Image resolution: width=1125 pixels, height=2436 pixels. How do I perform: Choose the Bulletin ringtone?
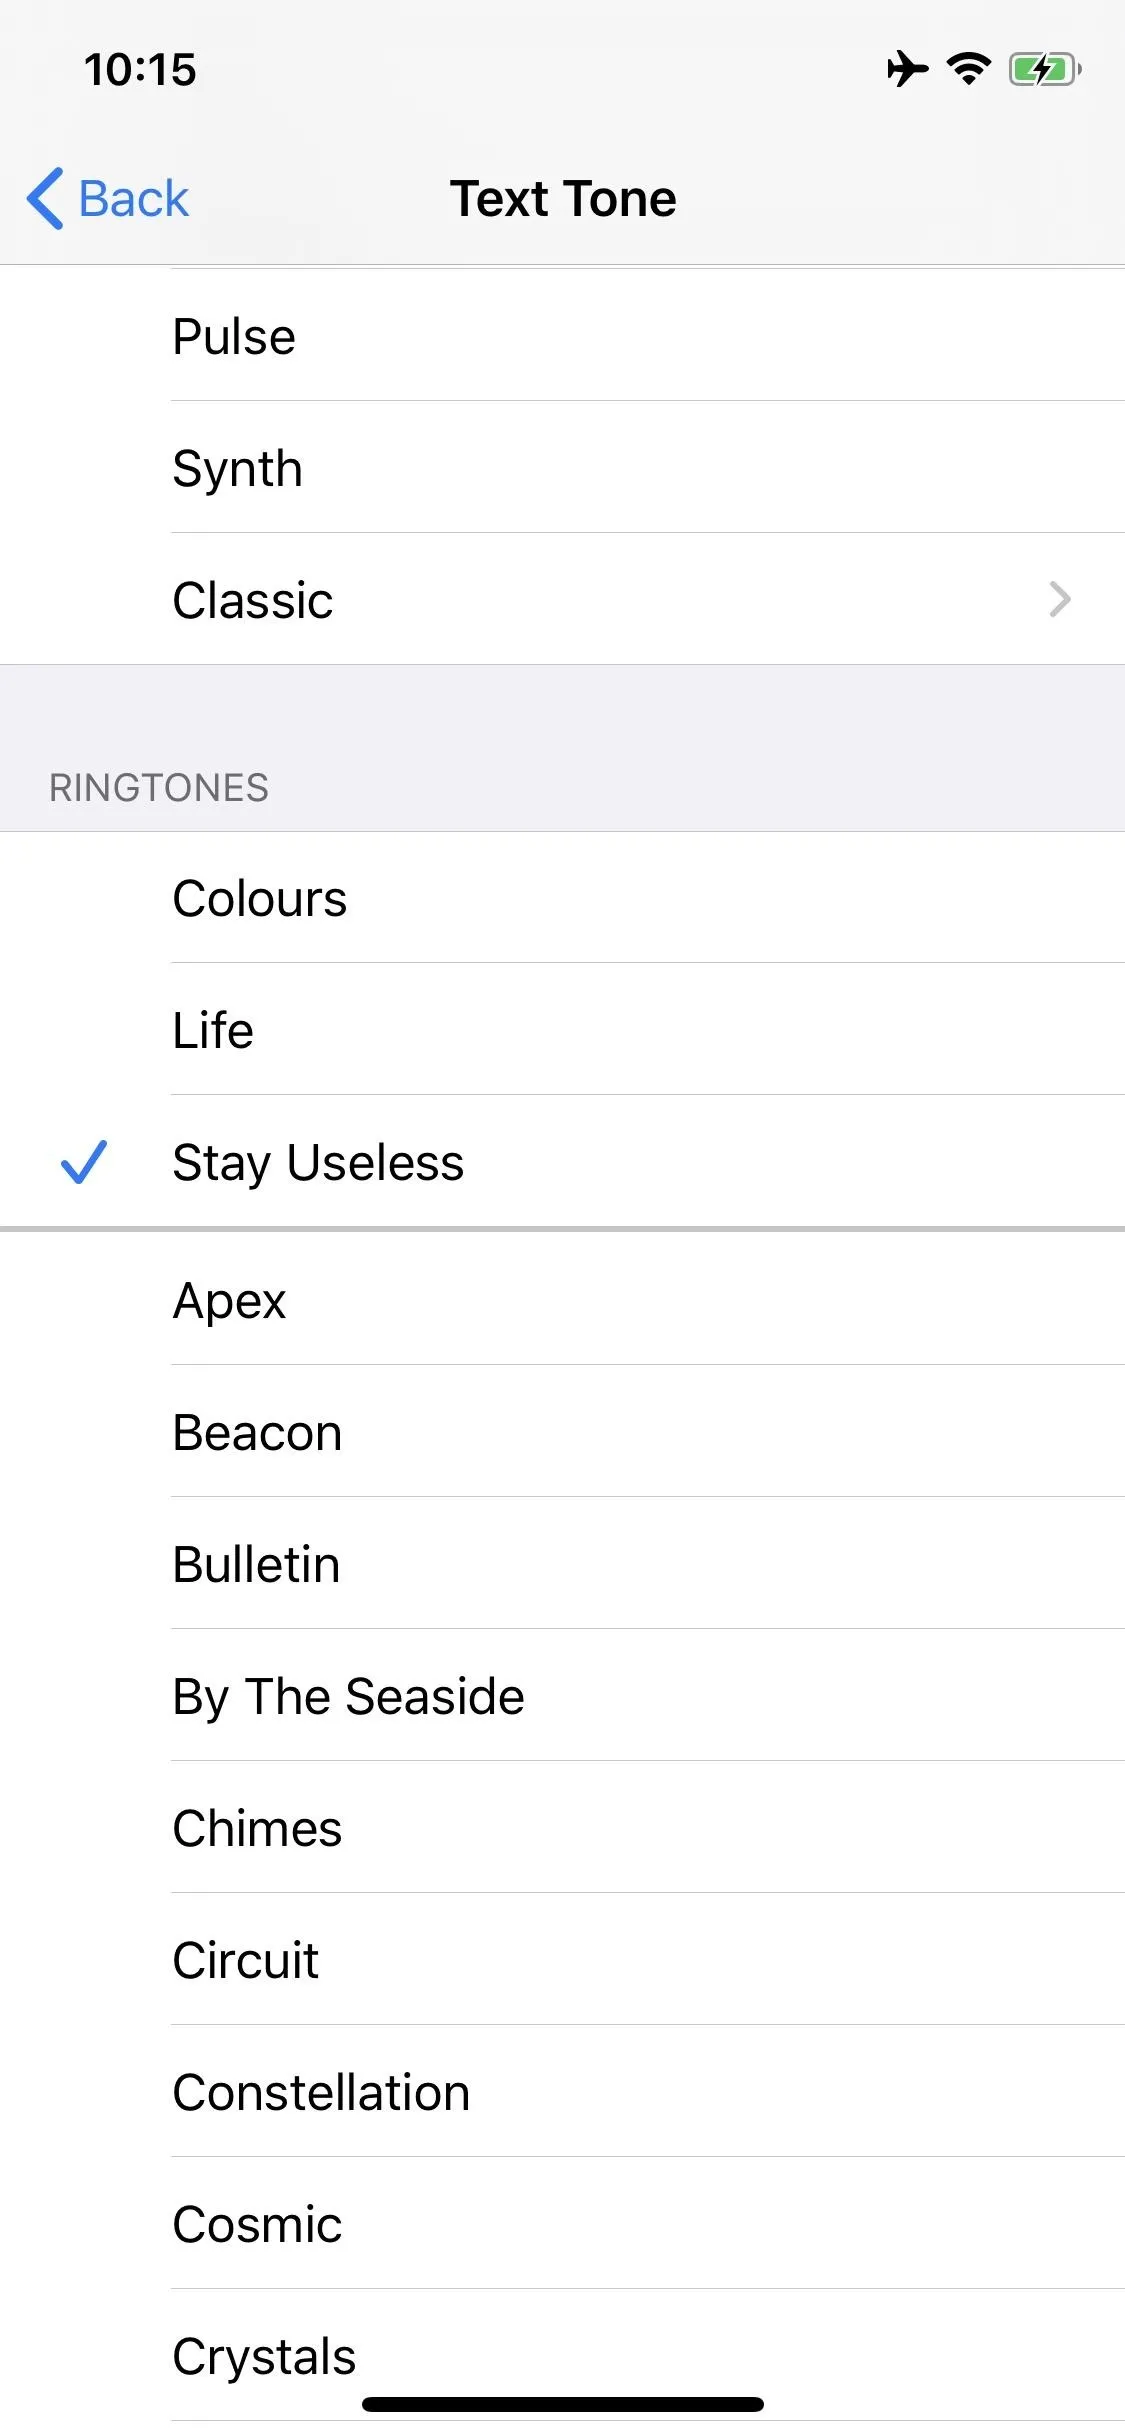pyautogui.click(x=562, y=1564)
